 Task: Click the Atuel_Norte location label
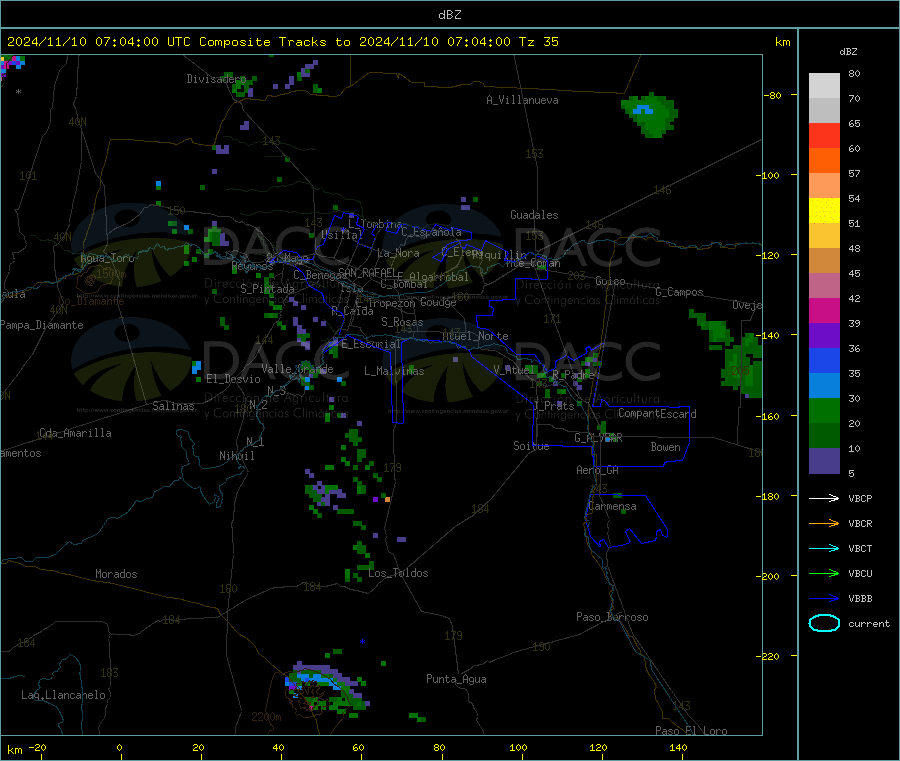tap(475, 336)
